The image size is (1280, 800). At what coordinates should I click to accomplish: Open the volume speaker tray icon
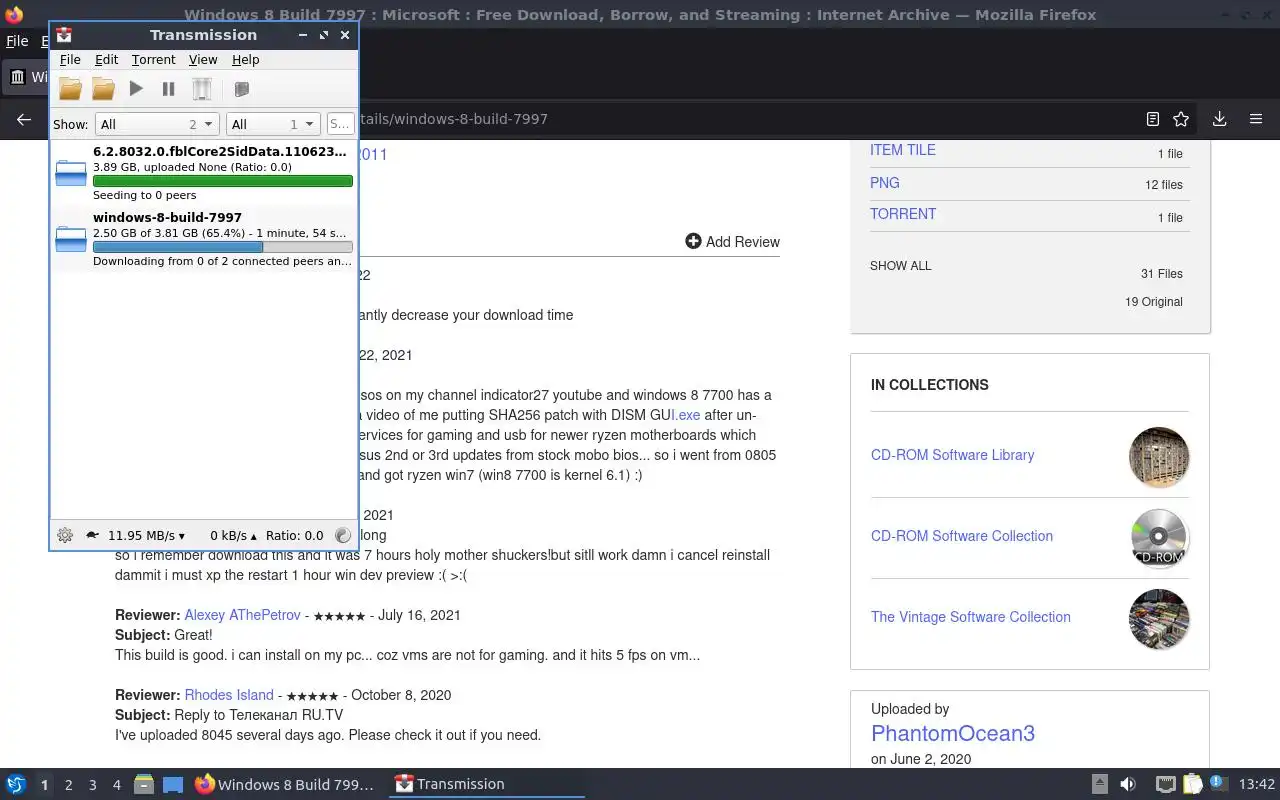coord(1128,784)
